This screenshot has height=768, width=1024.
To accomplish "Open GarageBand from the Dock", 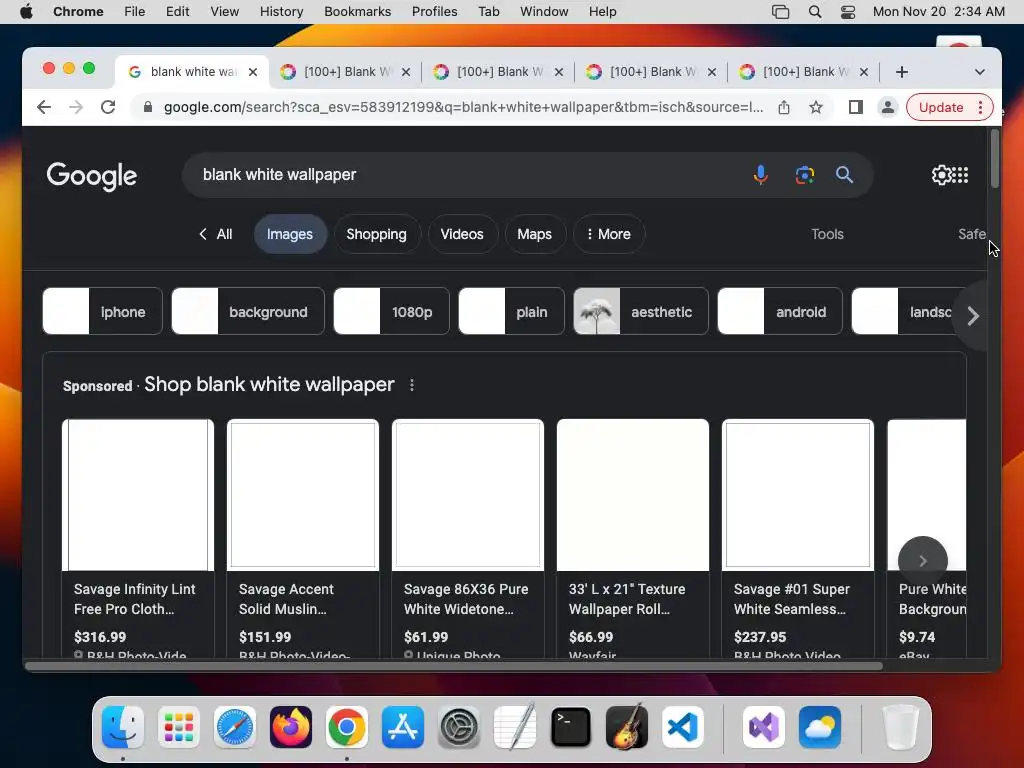I will [627, 727].
